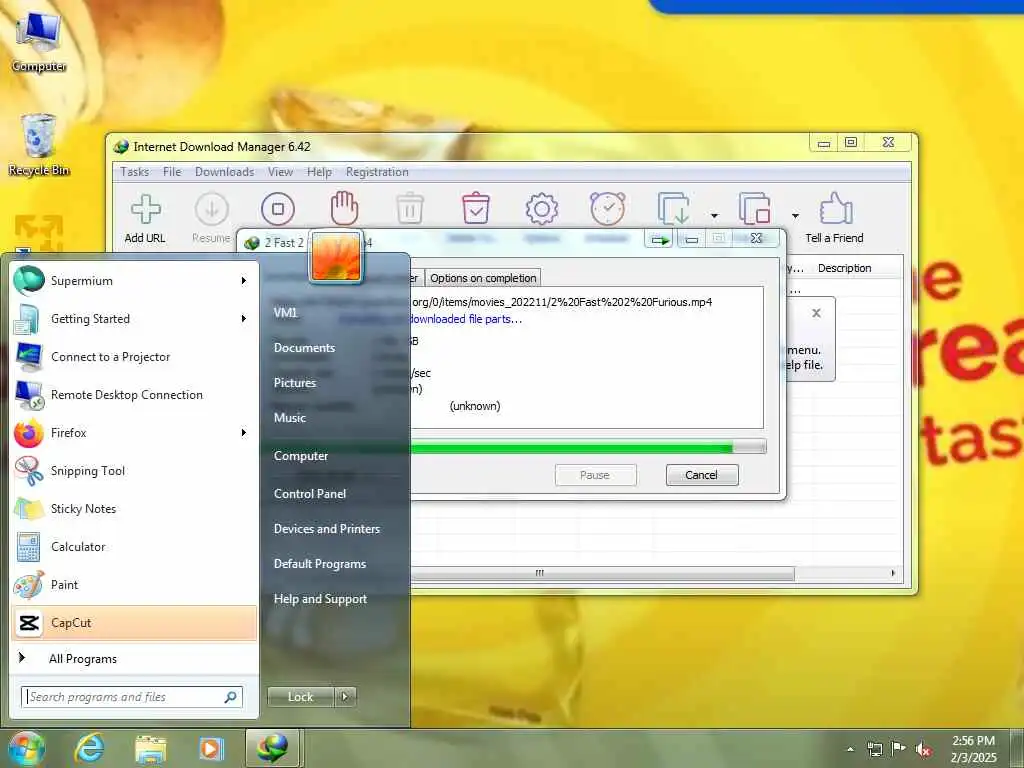1024x768 pixels.
Task: Click the Stop download toolbar icon
Action: 278,209
